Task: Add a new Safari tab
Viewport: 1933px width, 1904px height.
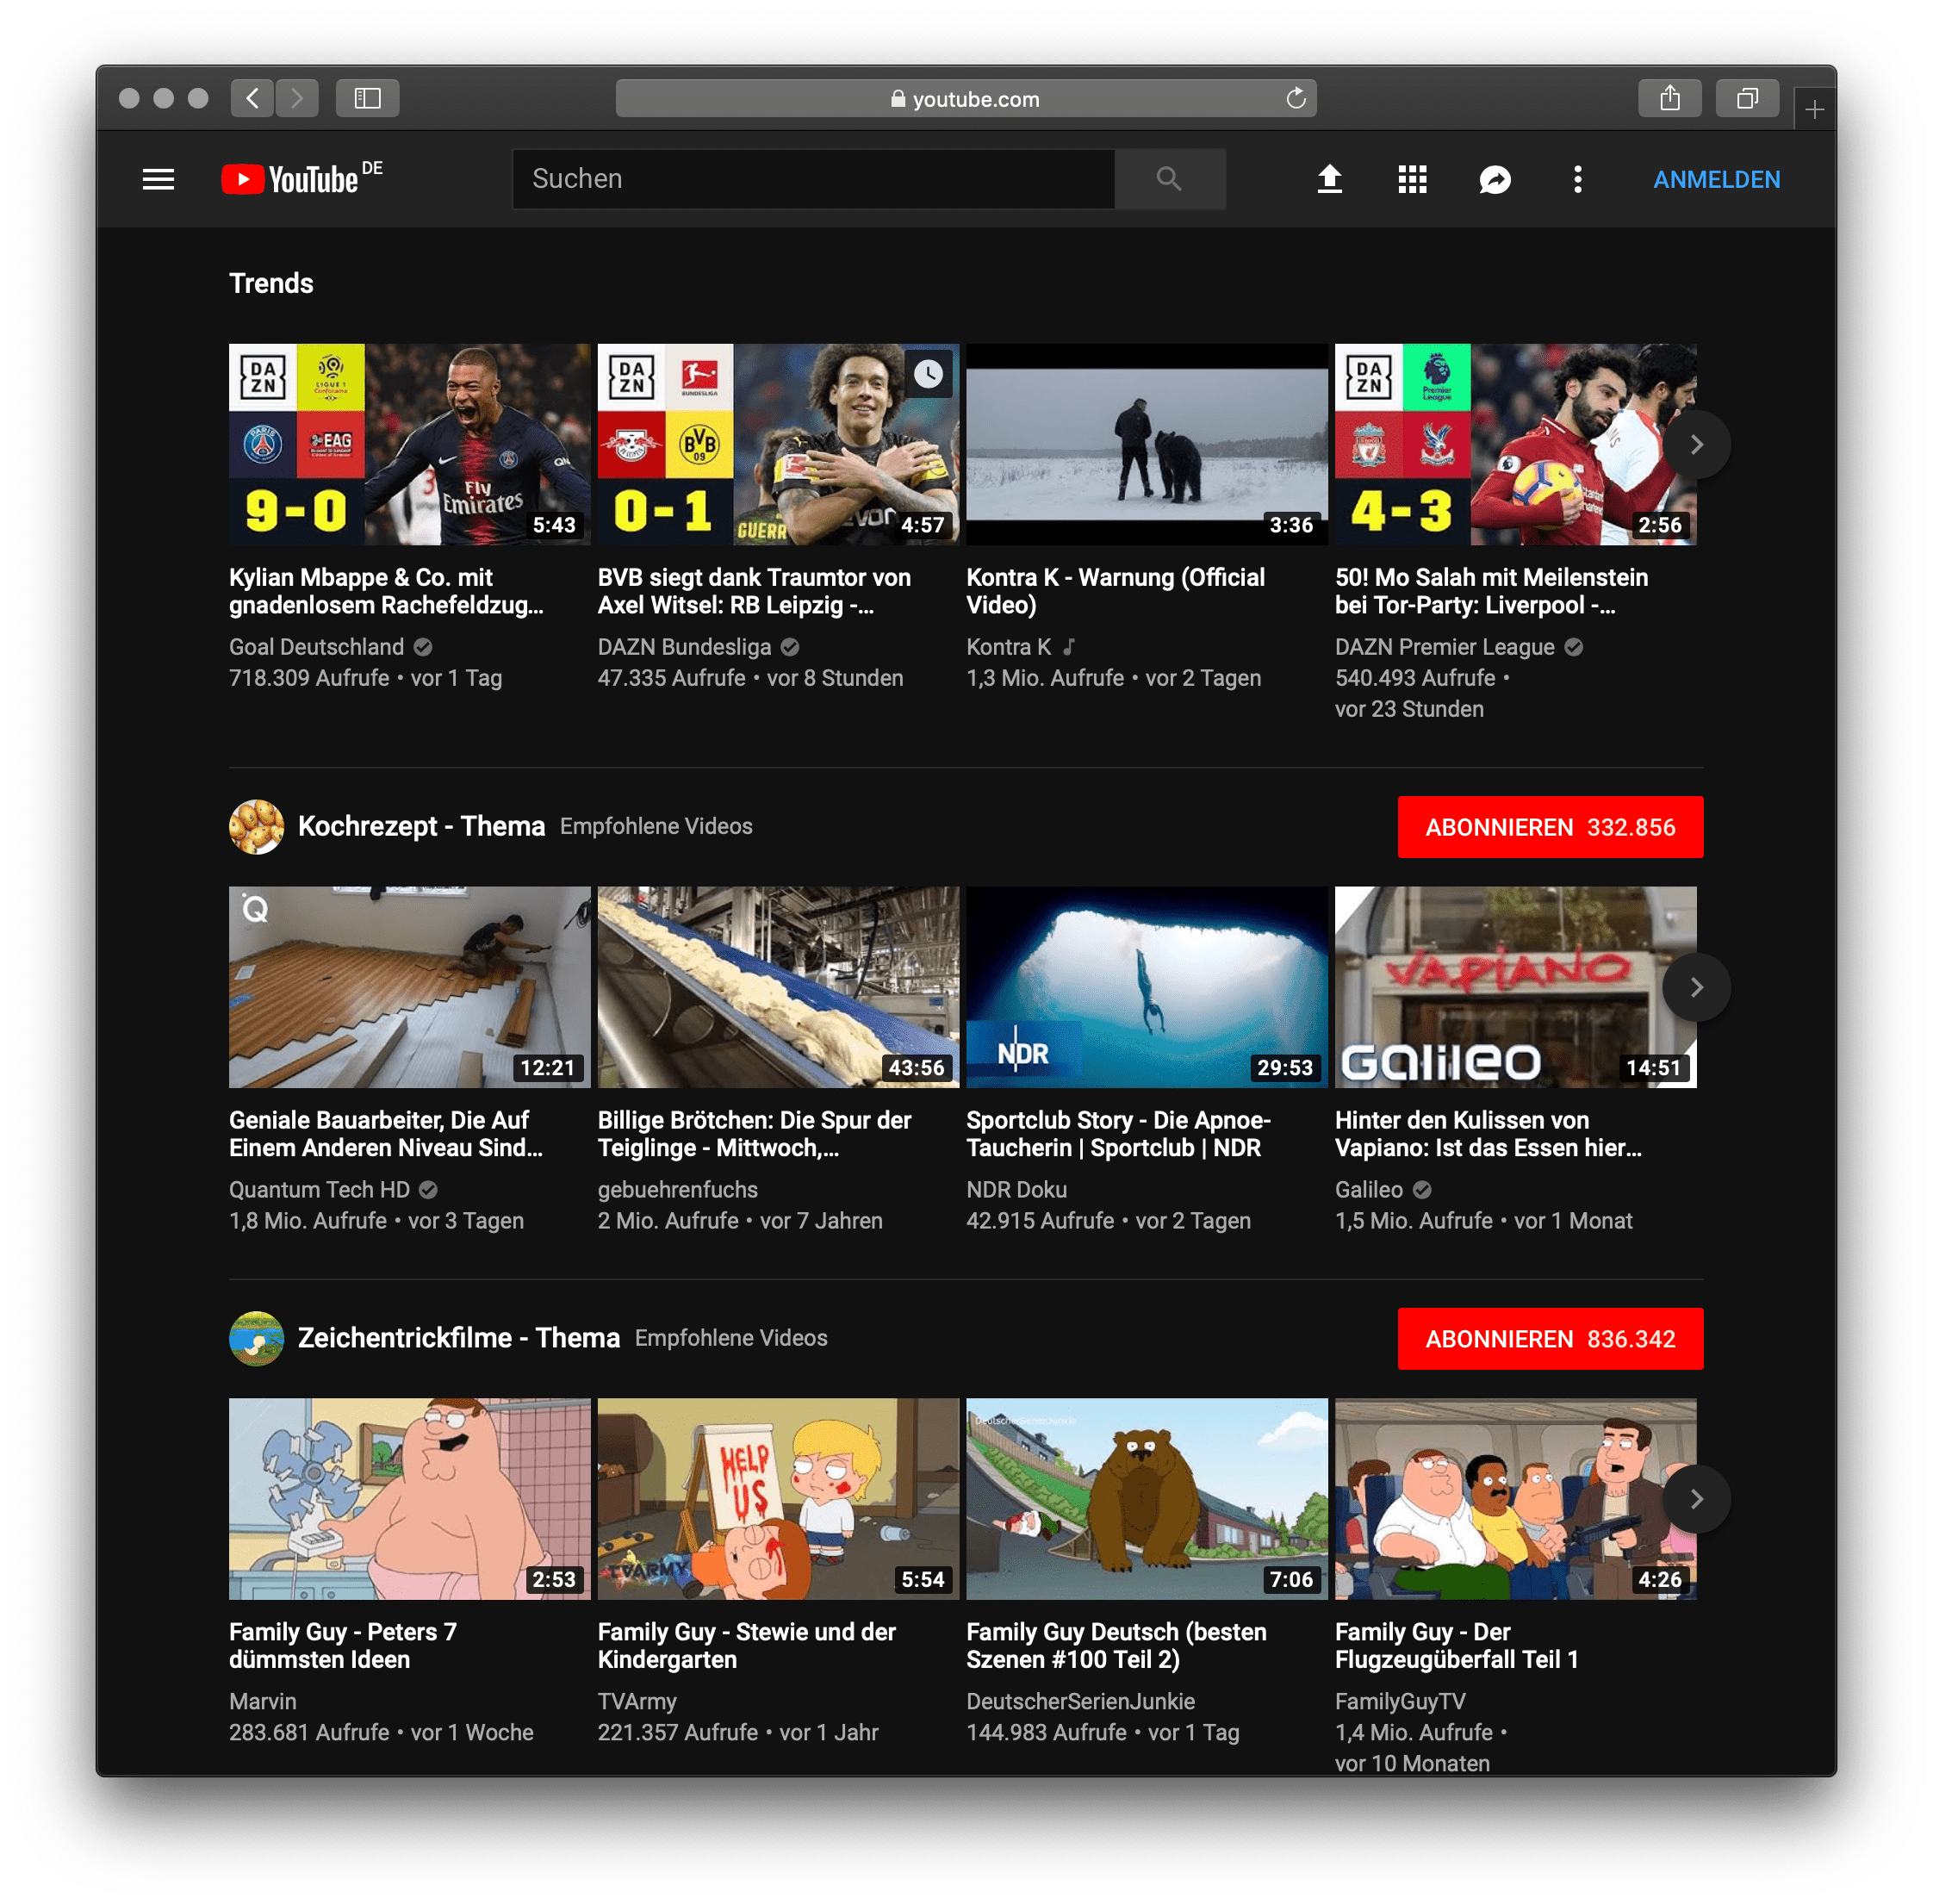Action: click(x=1814, y=109)
